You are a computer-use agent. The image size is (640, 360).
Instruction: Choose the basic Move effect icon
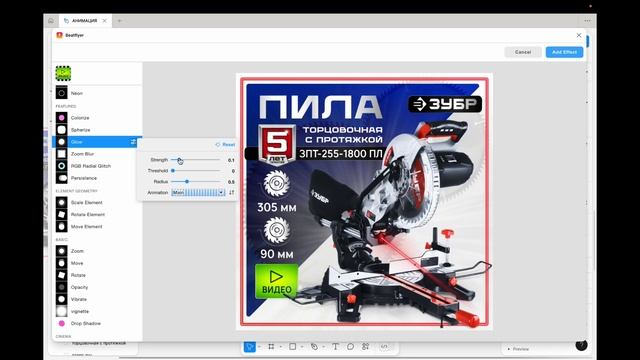pos(62,263)
